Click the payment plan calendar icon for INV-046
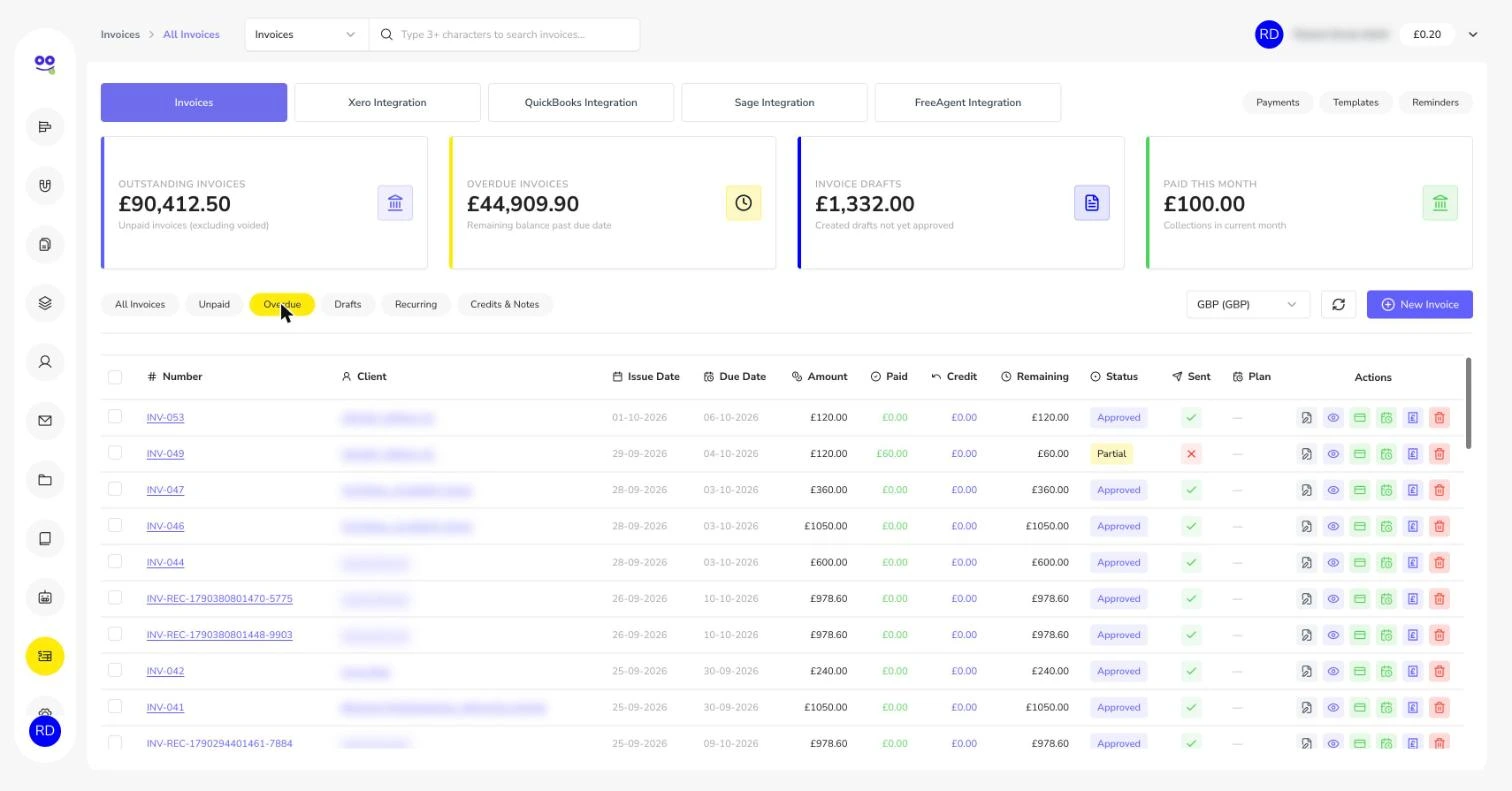 tap(1386, 526)
